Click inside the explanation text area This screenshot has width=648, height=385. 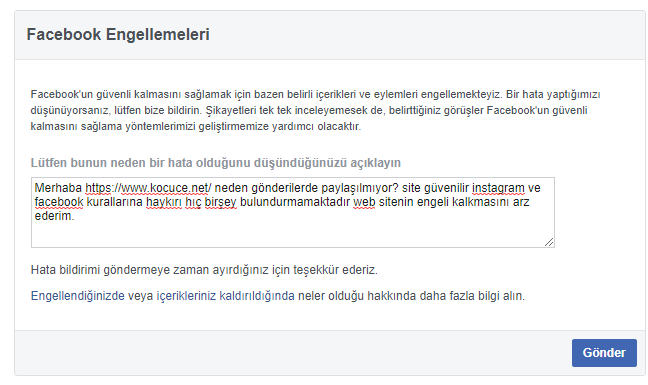point(293,213)
